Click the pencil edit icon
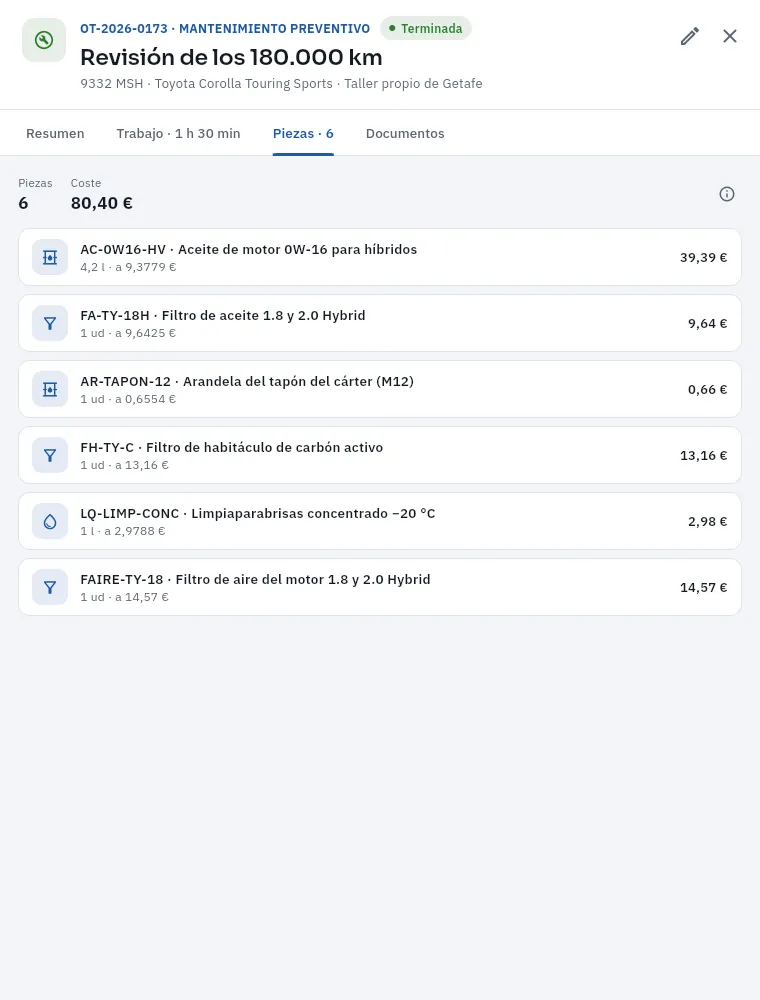 click(x=689, y=36)
